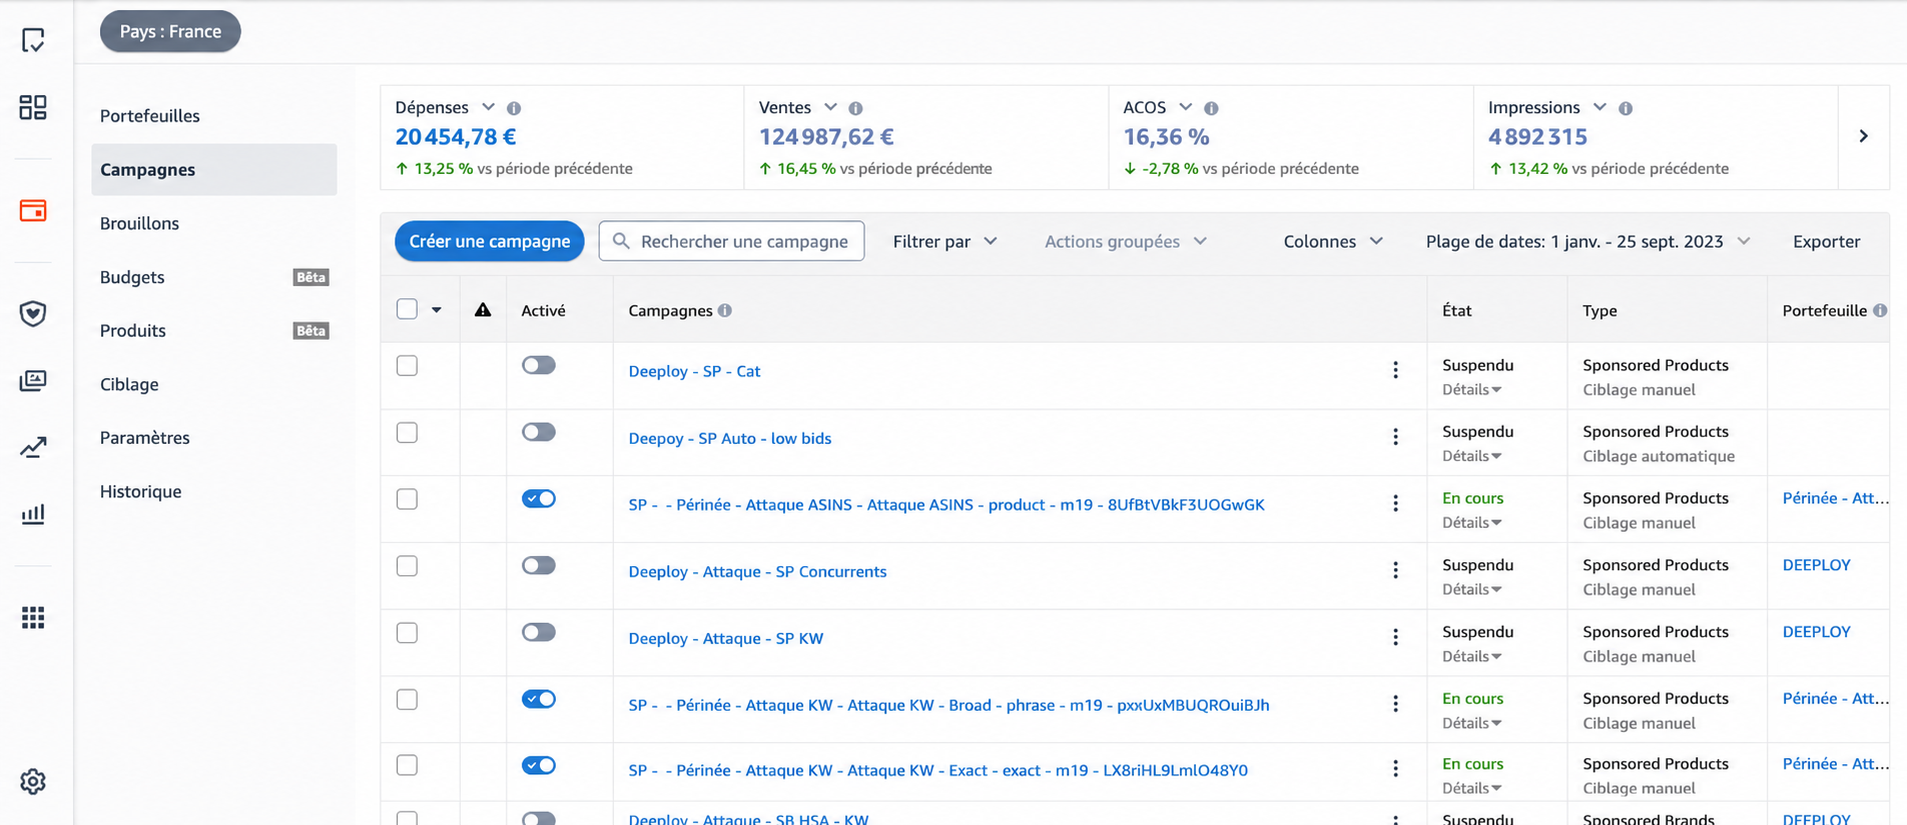This screenshot has width=1907, height=825.
Task: Open the bar chart reports icon
Action: (x=33, y=514)
